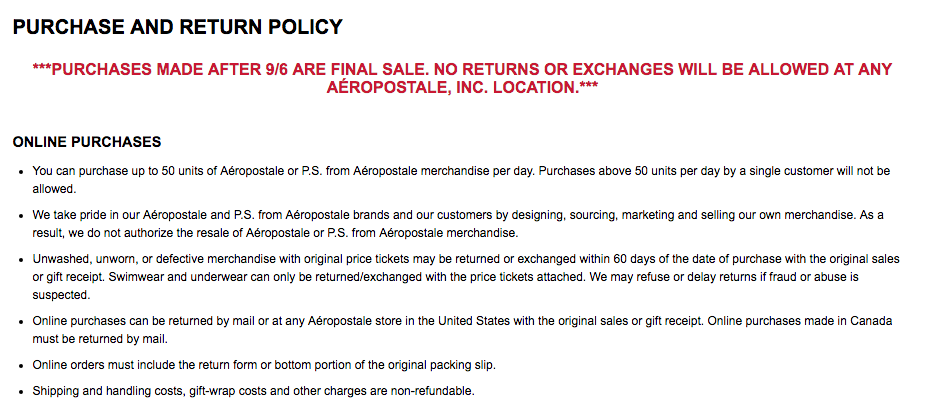Click the bullet marker before 'You can purchase'
Screen dimensions: 927x412
pyautogui.click(x=21, y=172)
